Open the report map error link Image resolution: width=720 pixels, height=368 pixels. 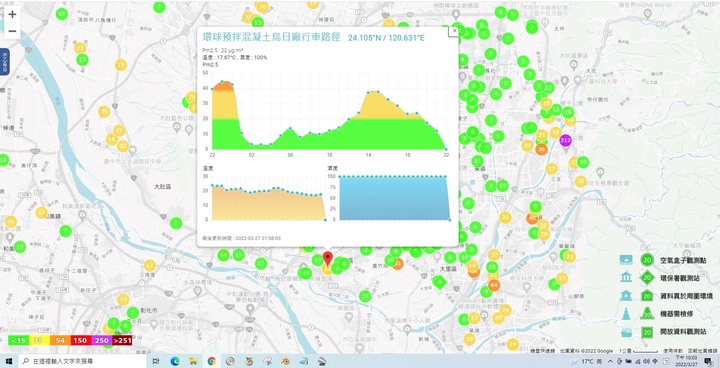click(702, 351)
